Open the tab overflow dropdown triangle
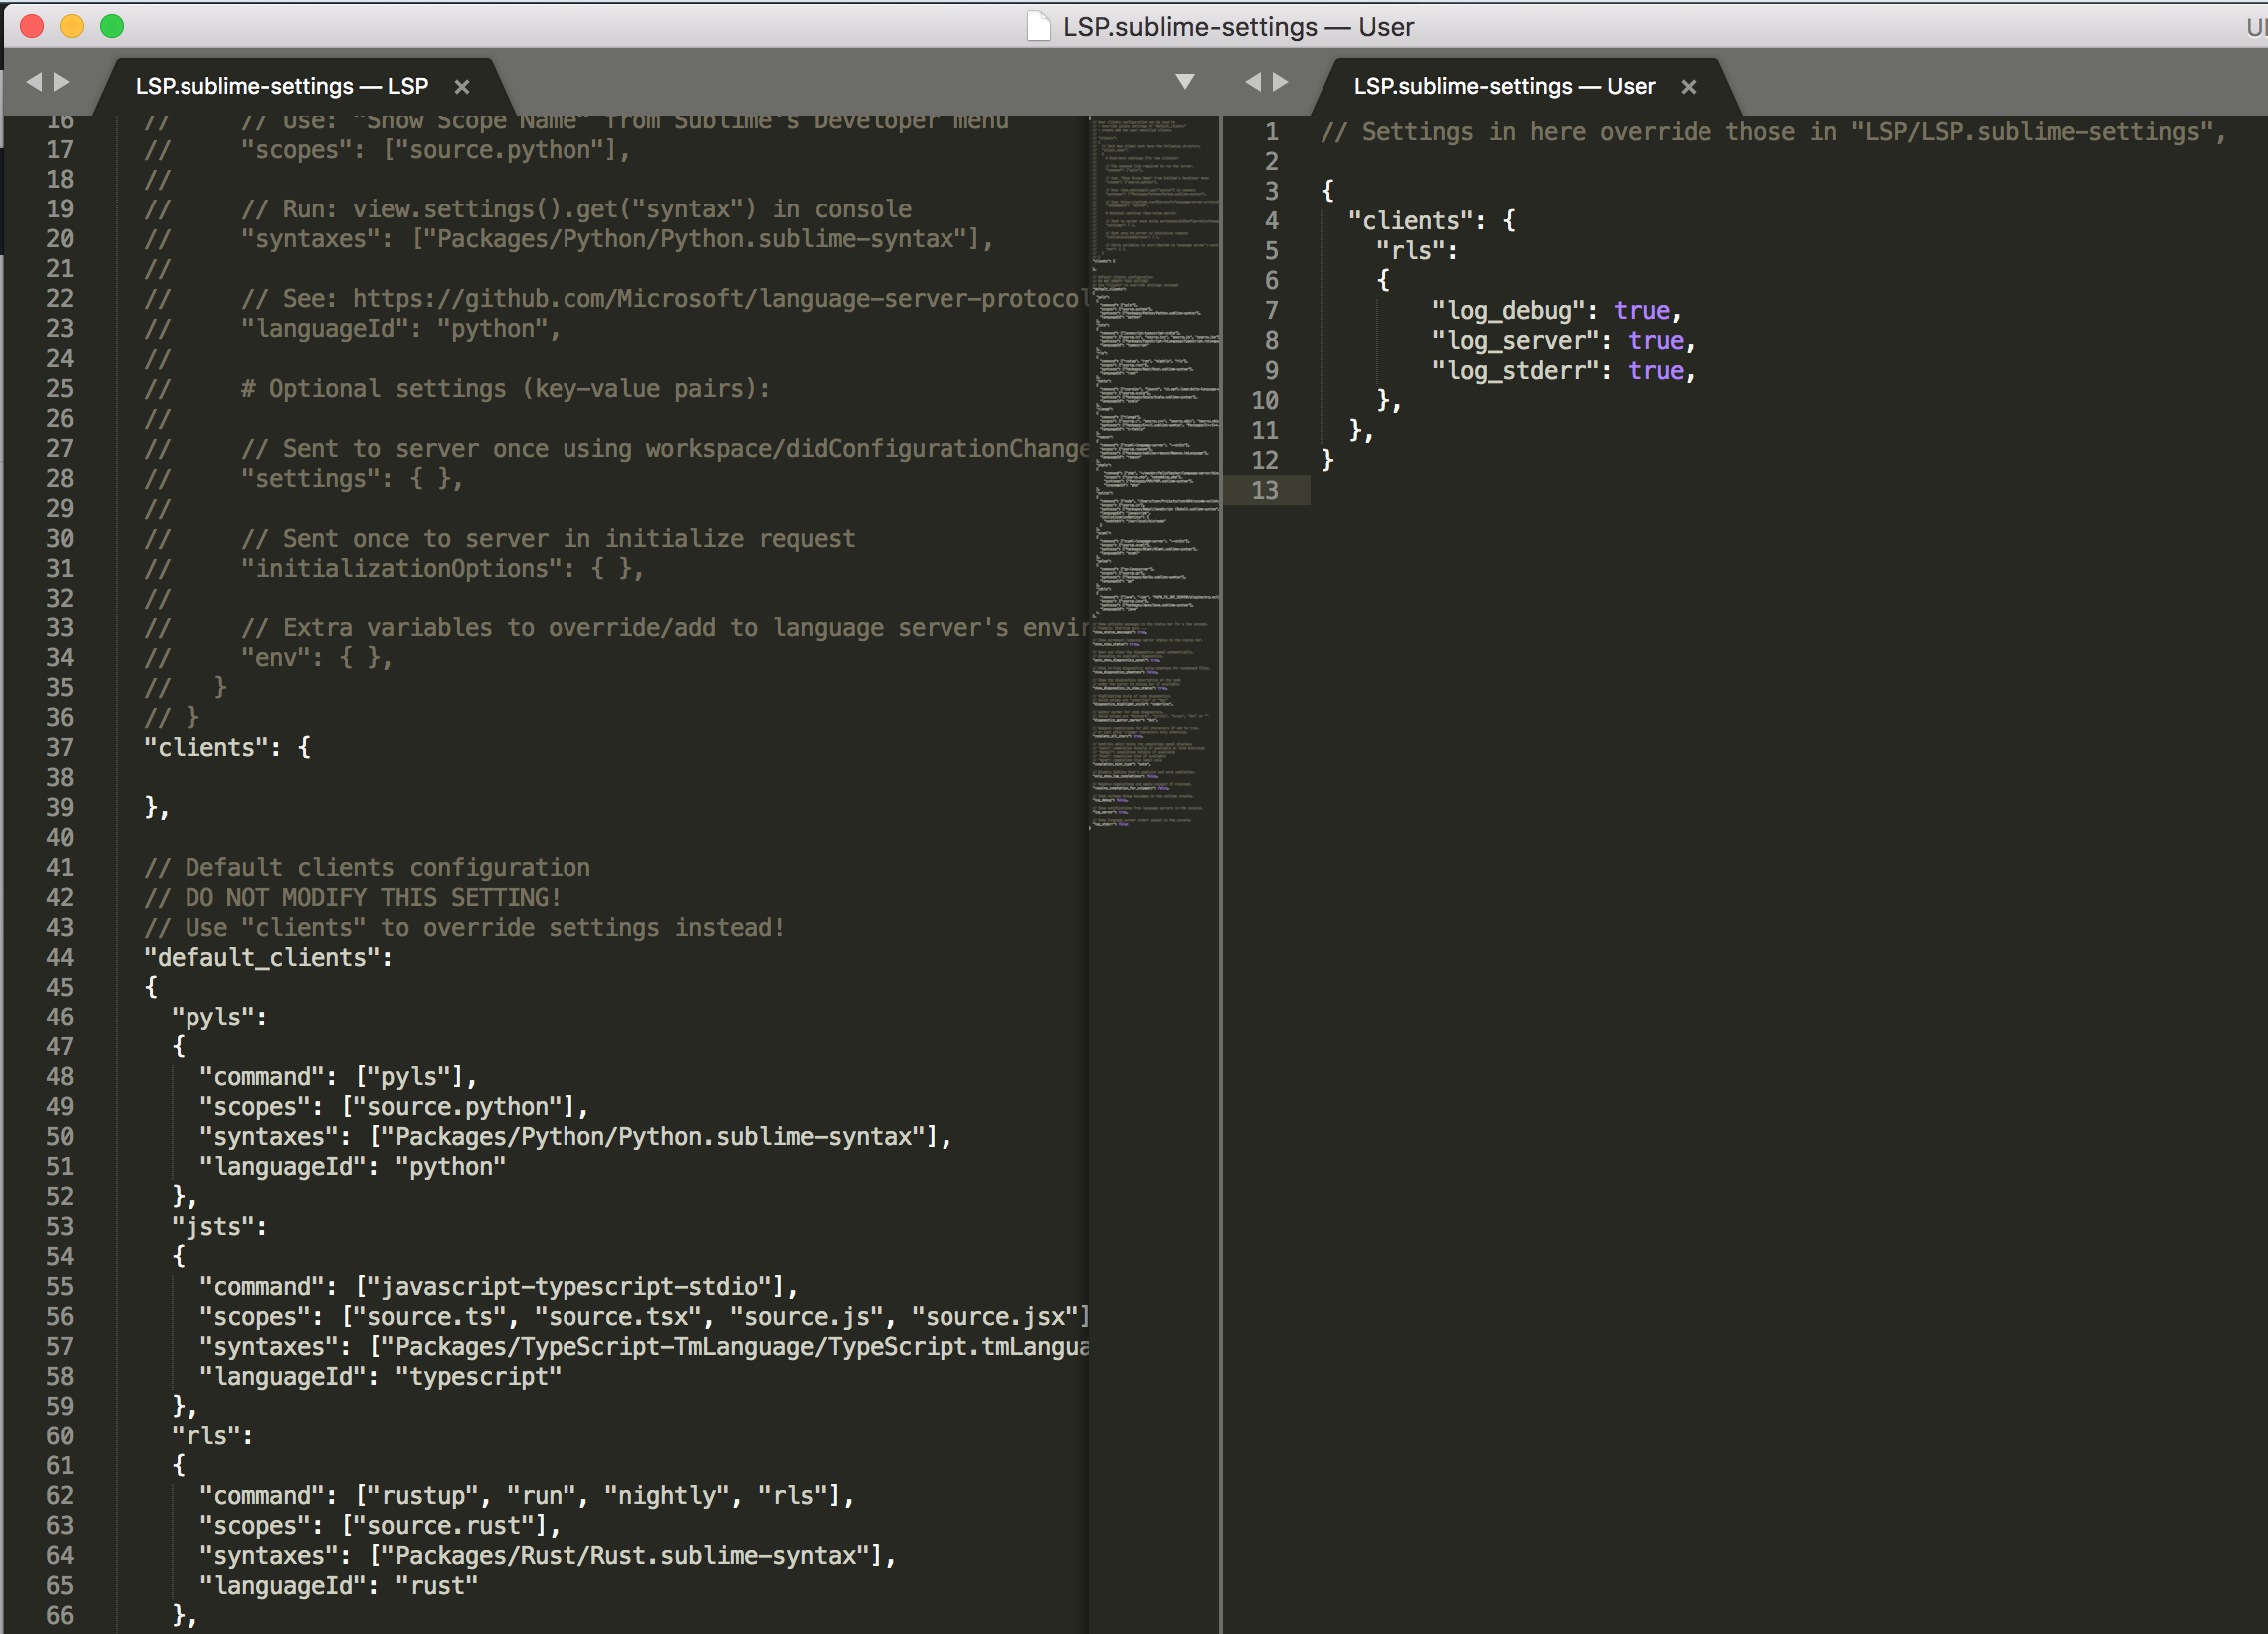Screen dimensions: 2268x1634 click(1185, 82)
